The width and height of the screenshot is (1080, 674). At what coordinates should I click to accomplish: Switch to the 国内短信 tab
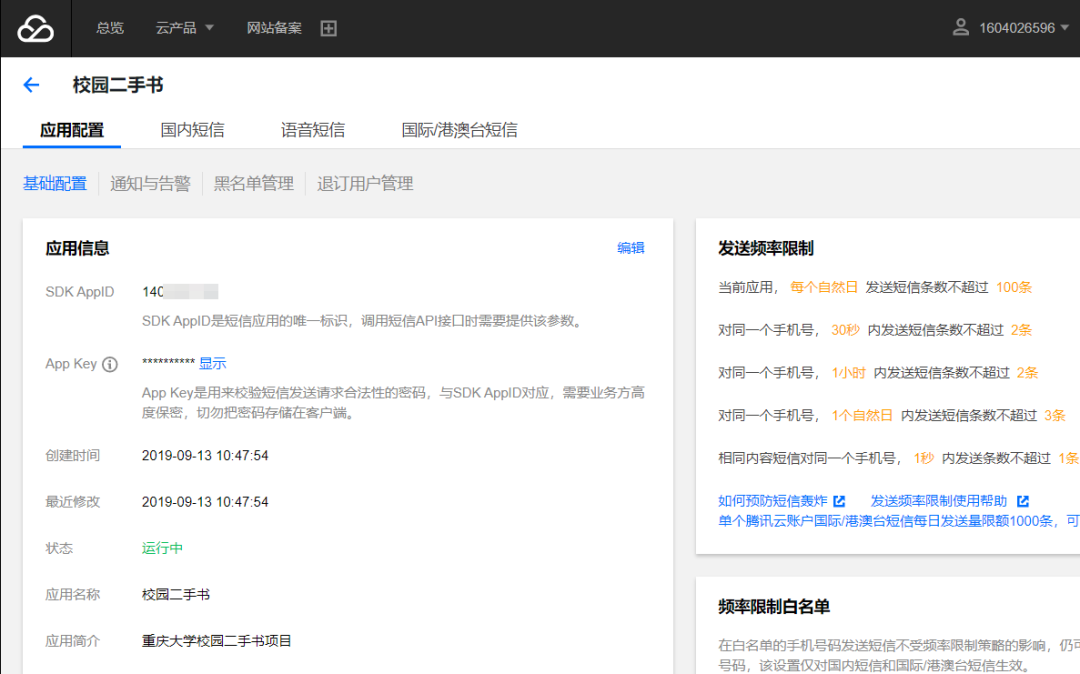point(192,130)
